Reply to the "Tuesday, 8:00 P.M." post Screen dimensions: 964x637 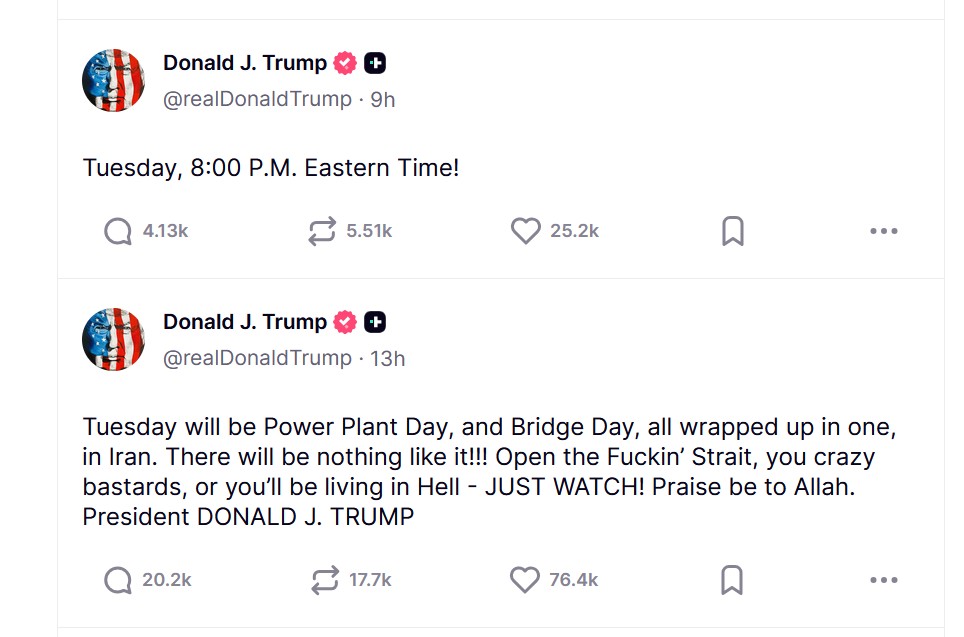click(118, 231)
